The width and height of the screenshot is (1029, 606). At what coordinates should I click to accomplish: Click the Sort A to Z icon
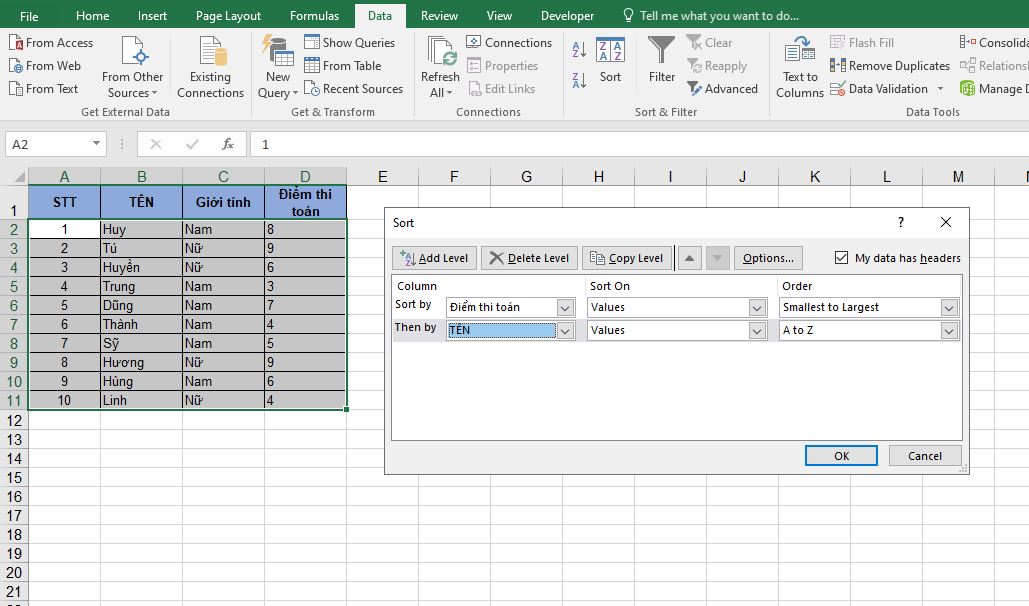pos(580,49)
